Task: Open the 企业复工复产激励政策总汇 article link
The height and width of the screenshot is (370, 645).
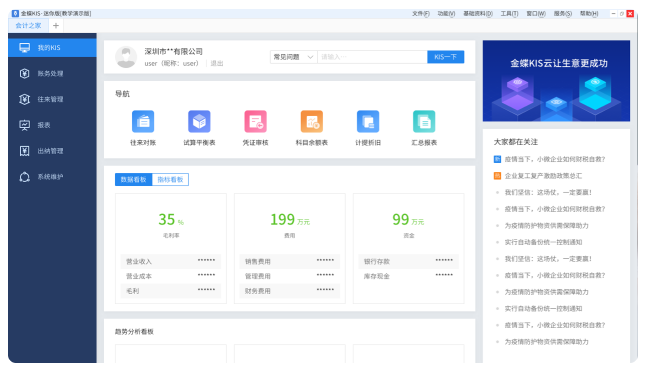Action: point(543,176)
